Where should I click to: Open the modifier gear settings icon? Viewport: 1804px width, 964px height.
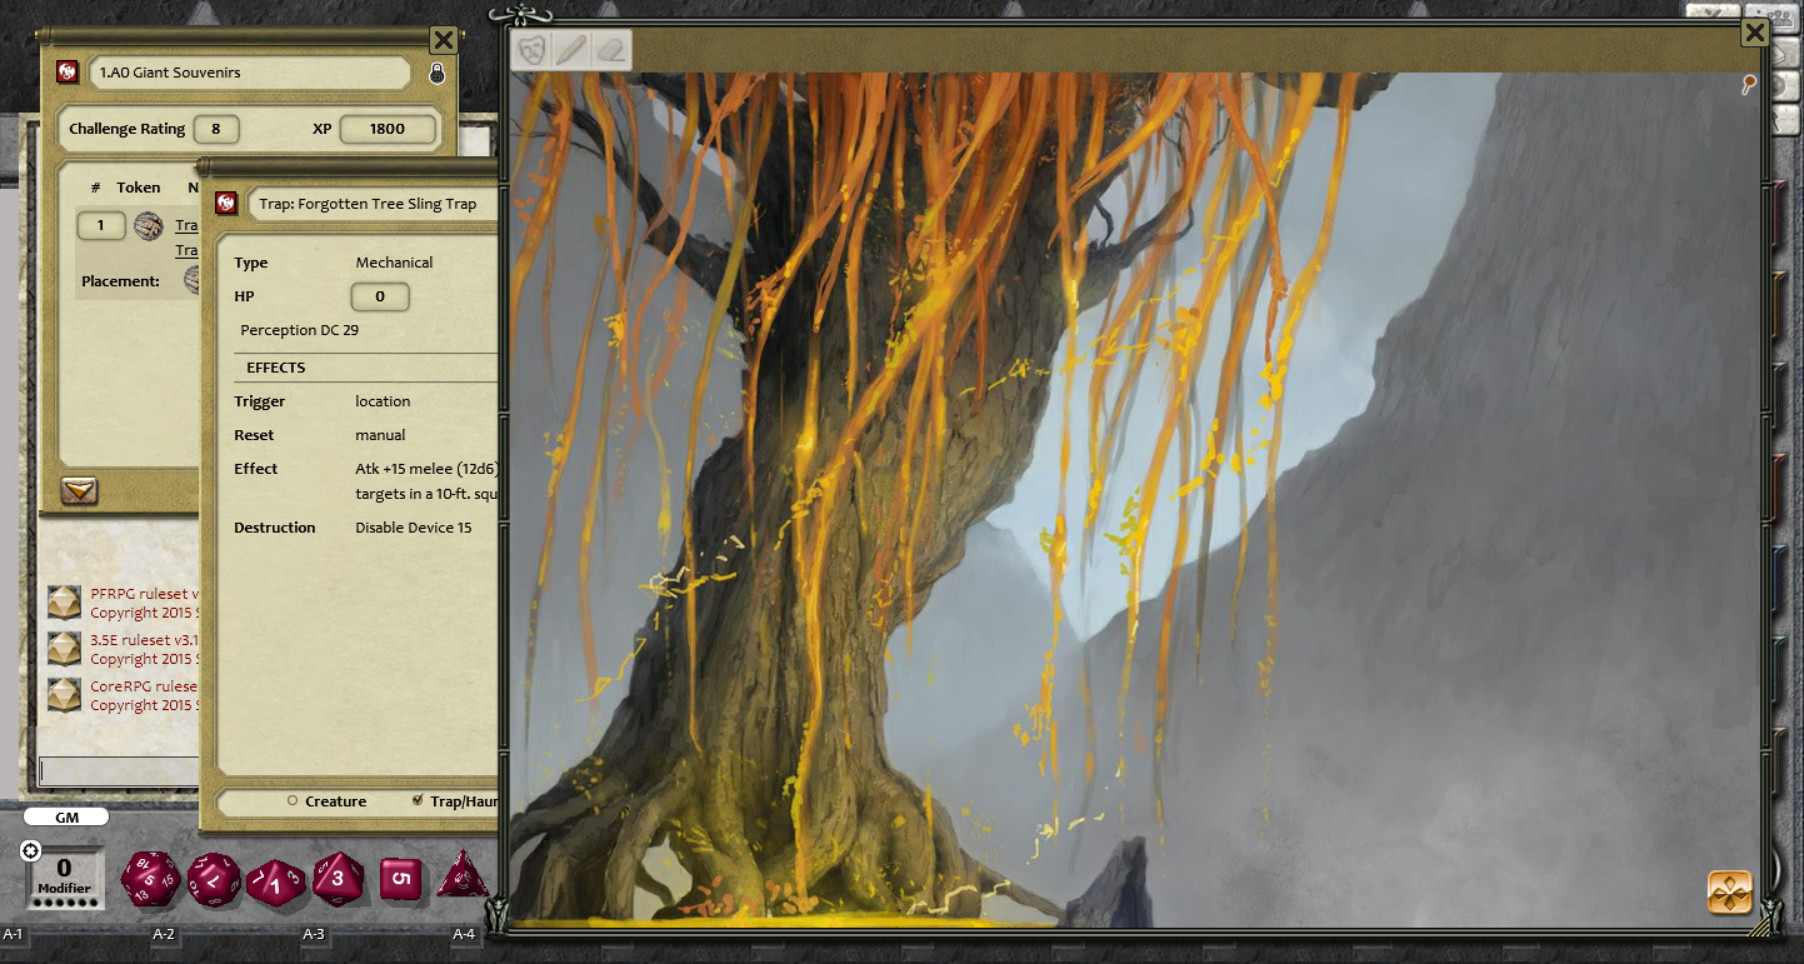(32, 851)
